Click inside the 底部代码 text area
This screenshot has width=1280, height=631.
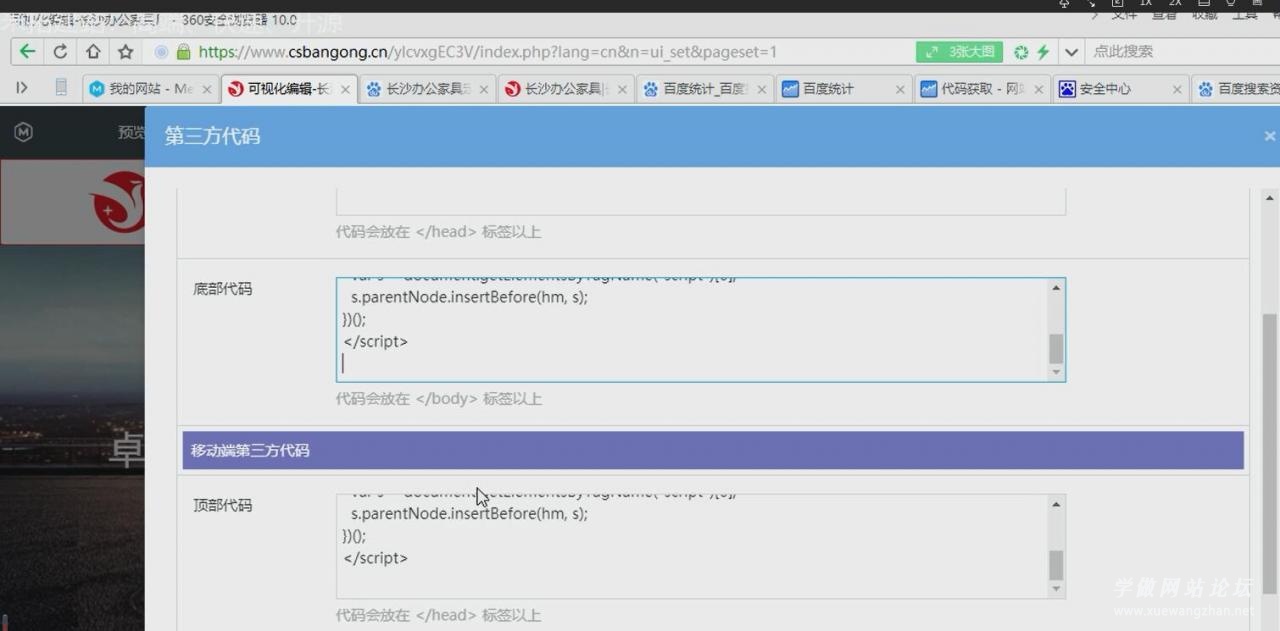(x=690, y=330)
